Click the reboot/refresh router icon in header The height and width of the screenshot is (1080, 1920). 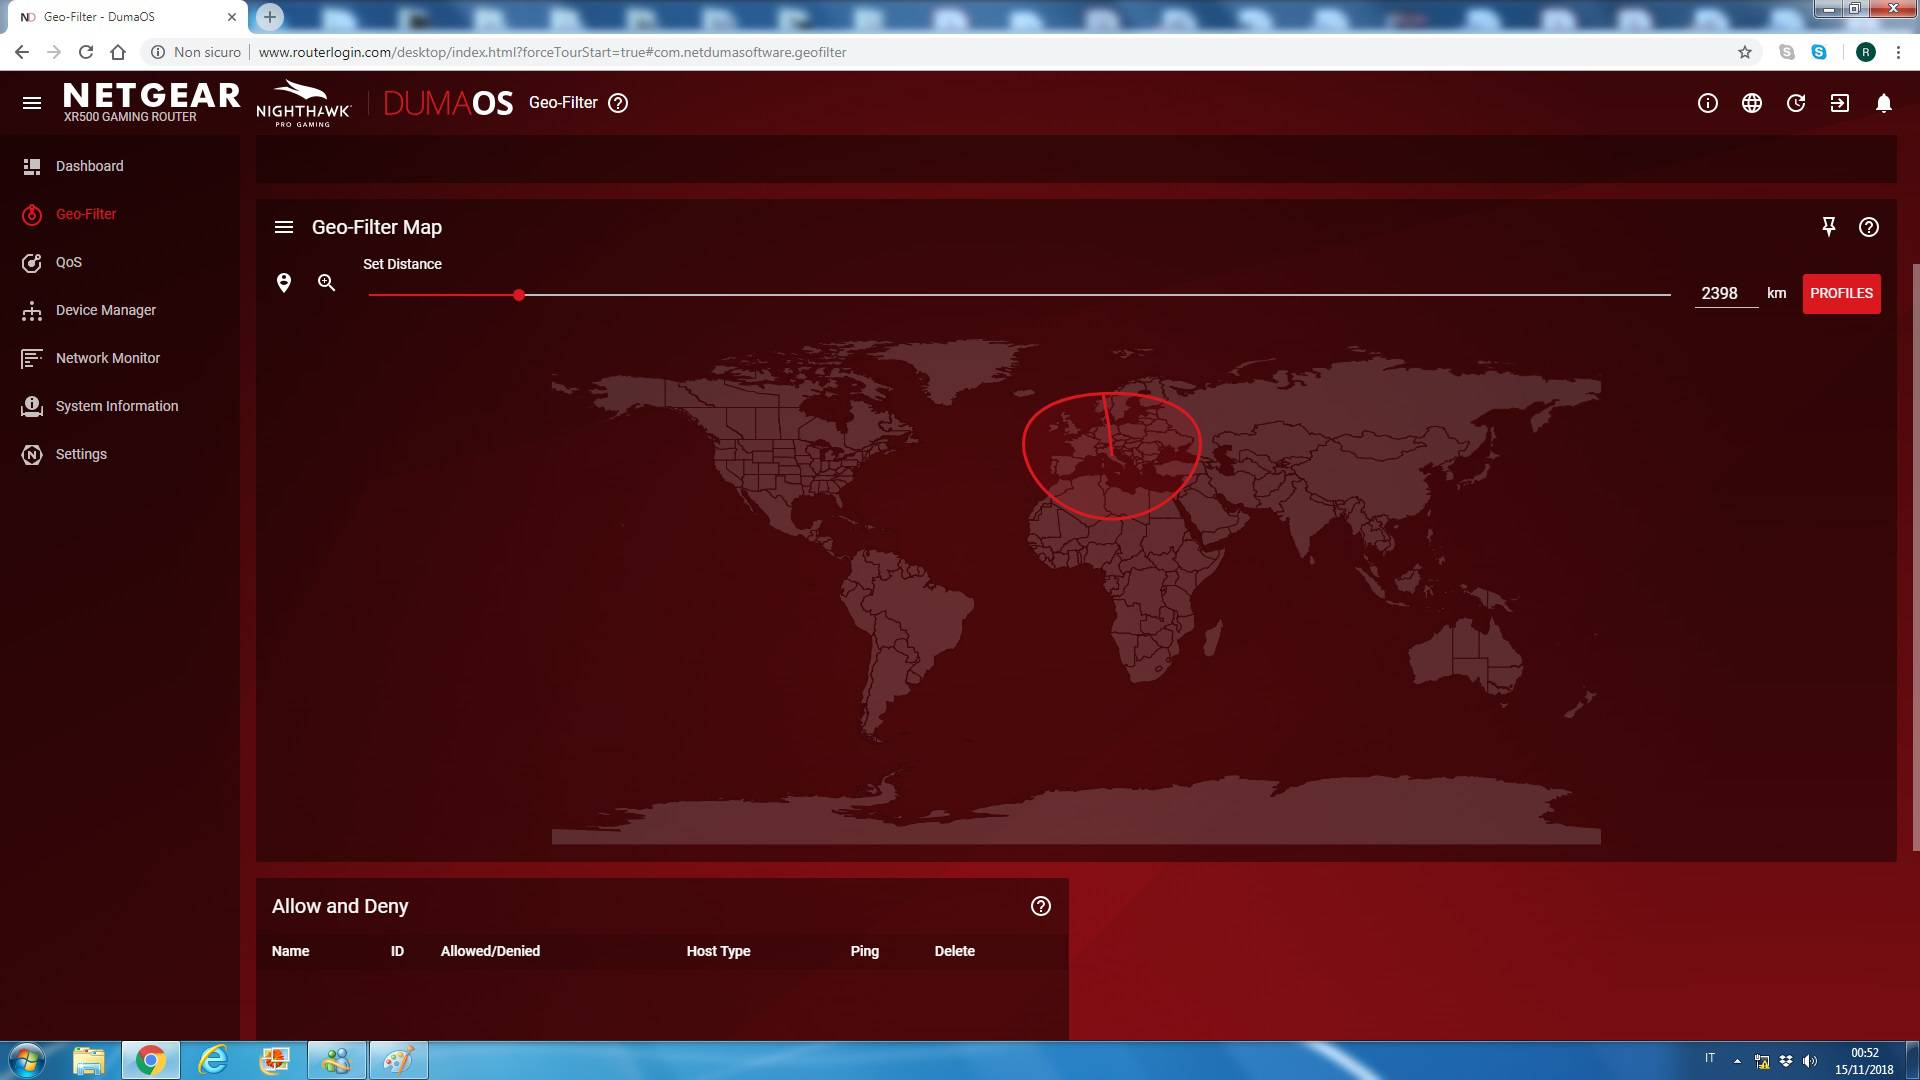click(1796, 103)
